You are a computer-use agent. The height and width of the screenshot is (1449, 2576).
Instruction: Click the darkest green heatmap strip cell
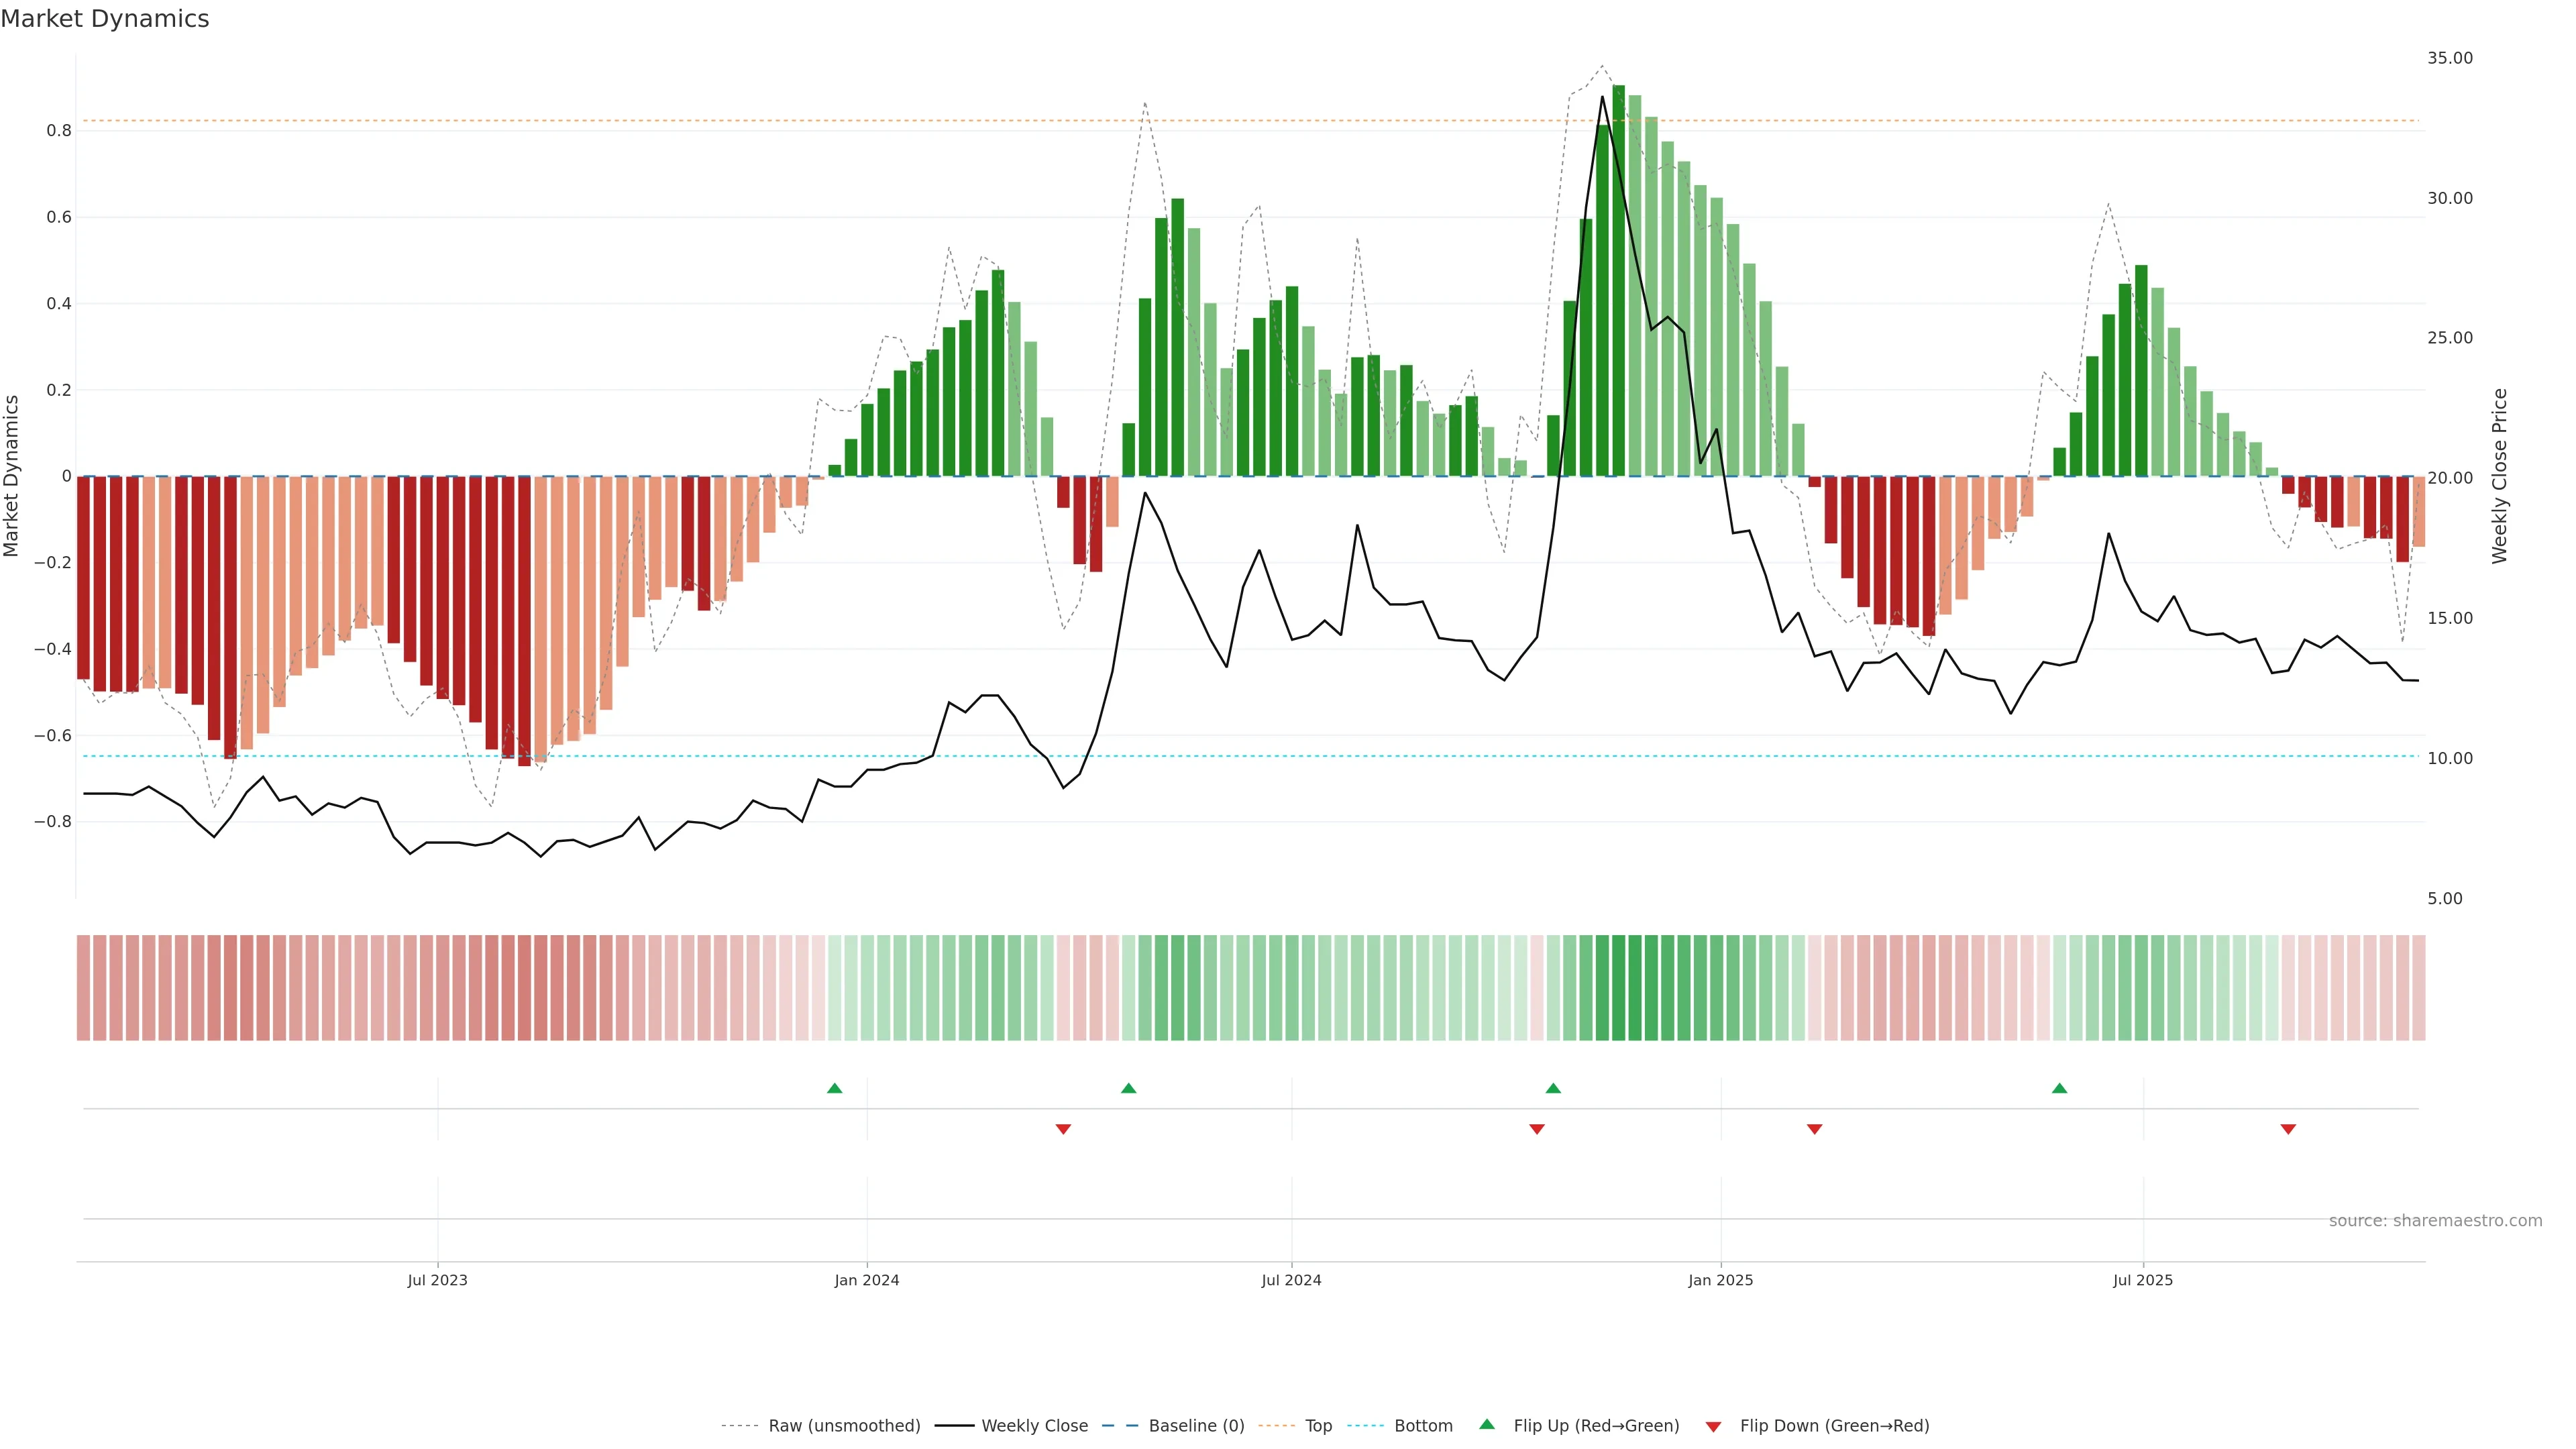[x=1618, y=988]
